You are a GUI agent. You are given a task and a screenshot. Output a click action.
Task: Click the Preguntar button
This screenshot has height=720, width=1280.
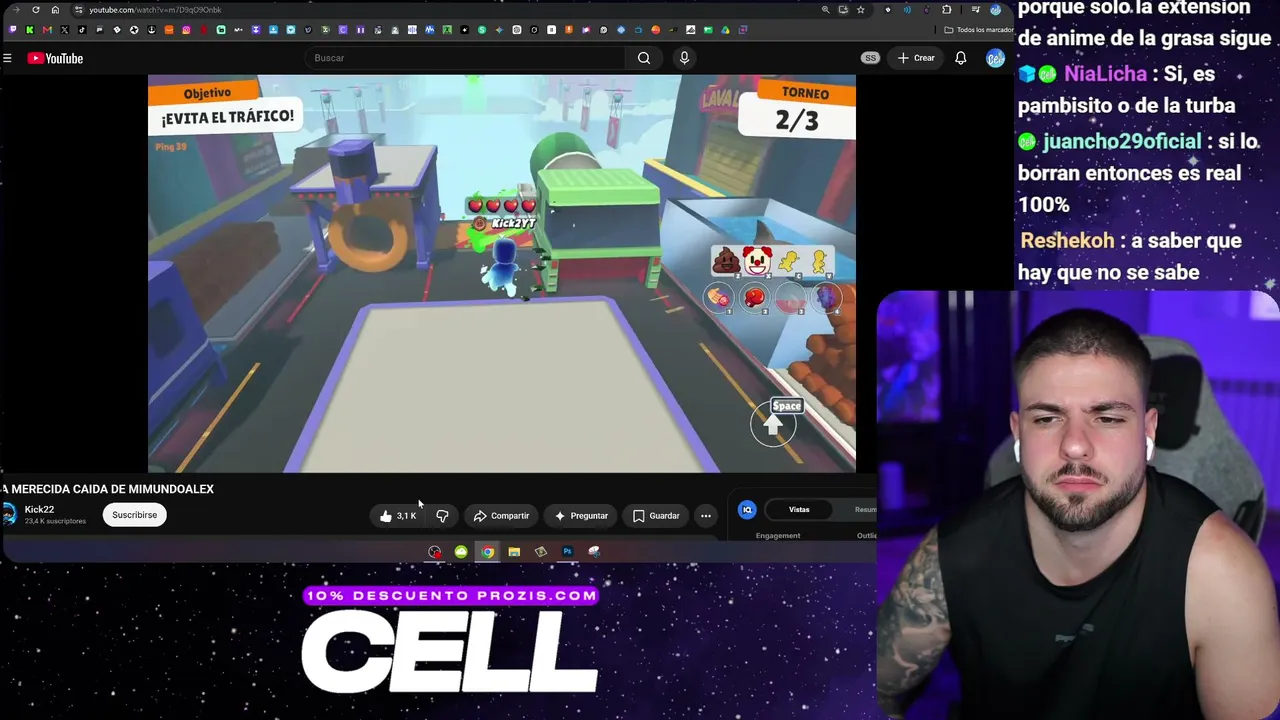click(581, 516)
